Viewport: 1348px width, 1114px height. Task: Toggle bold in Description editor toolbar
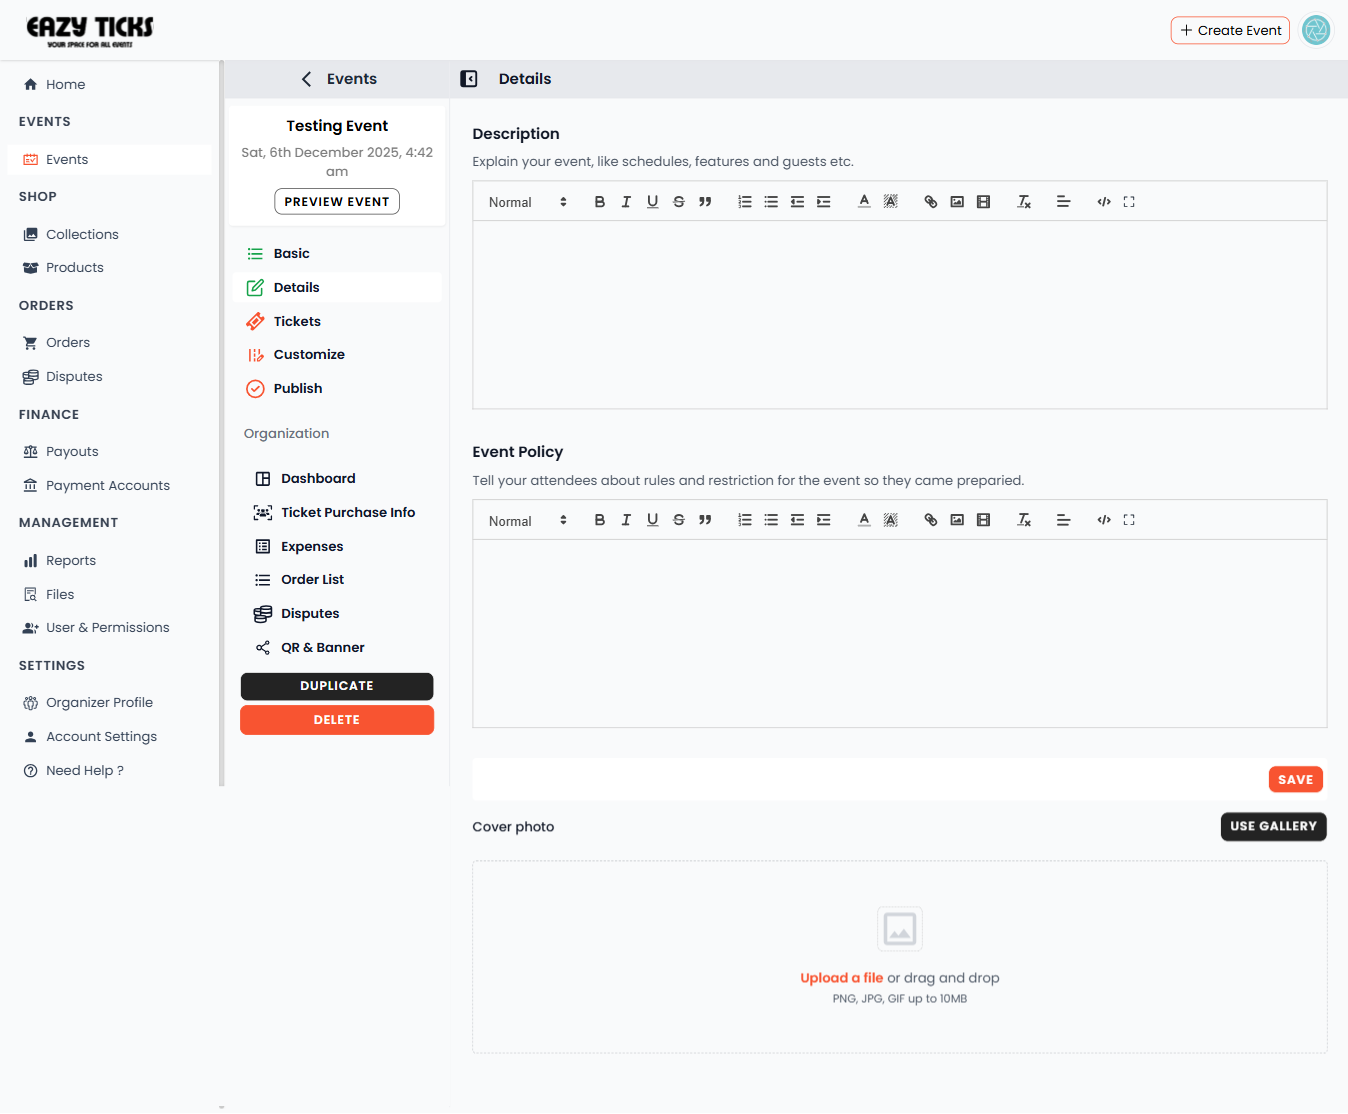[x=600, y=202]
